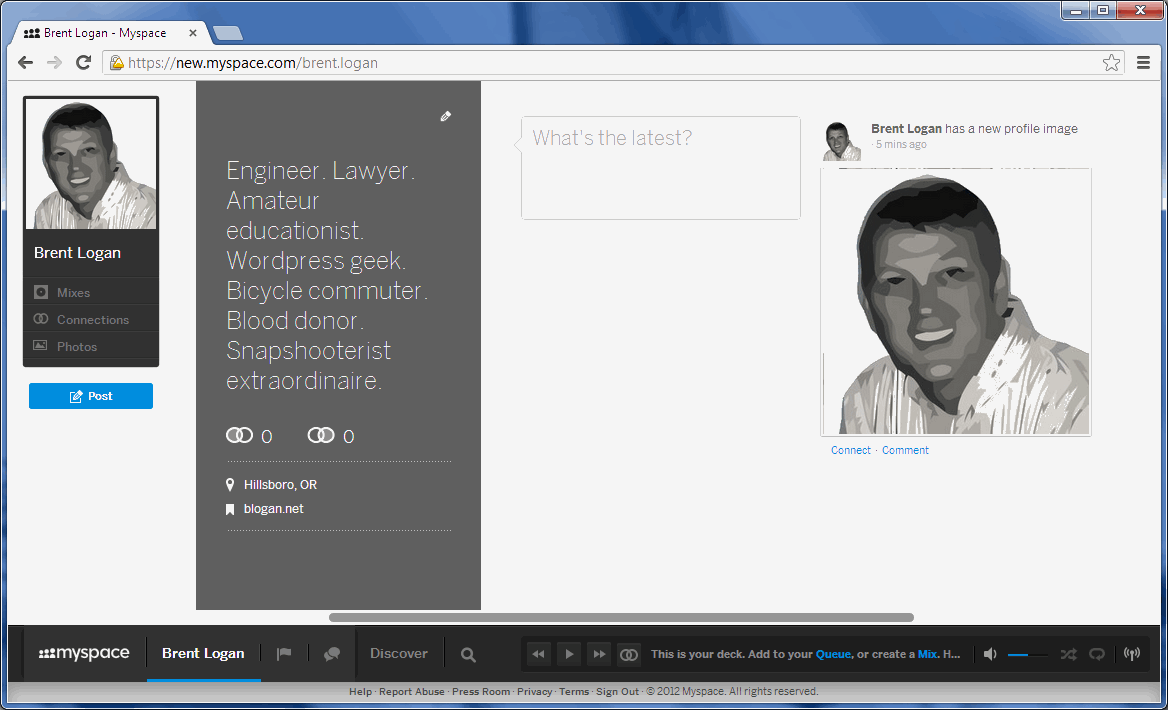Open Photos in the sidebar
Image resolution: width=1168 pixels, height=710 pixels.
coord(91,346)
